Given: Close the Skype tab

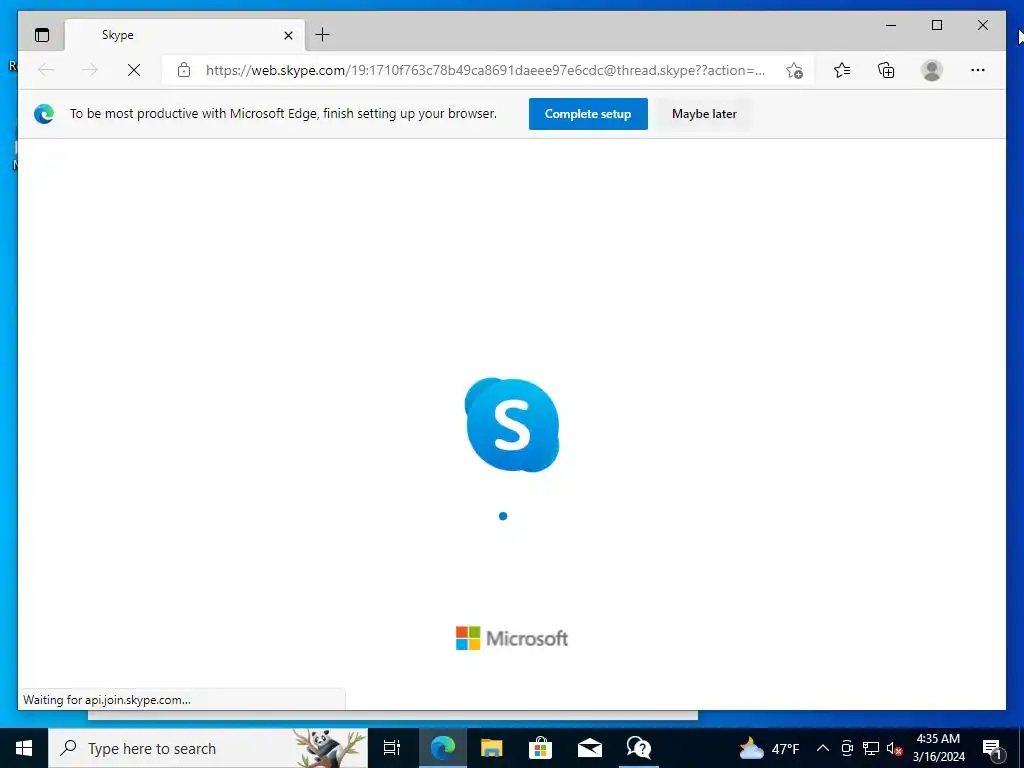Looking at the screenshot, I should [x=288, y=35].
